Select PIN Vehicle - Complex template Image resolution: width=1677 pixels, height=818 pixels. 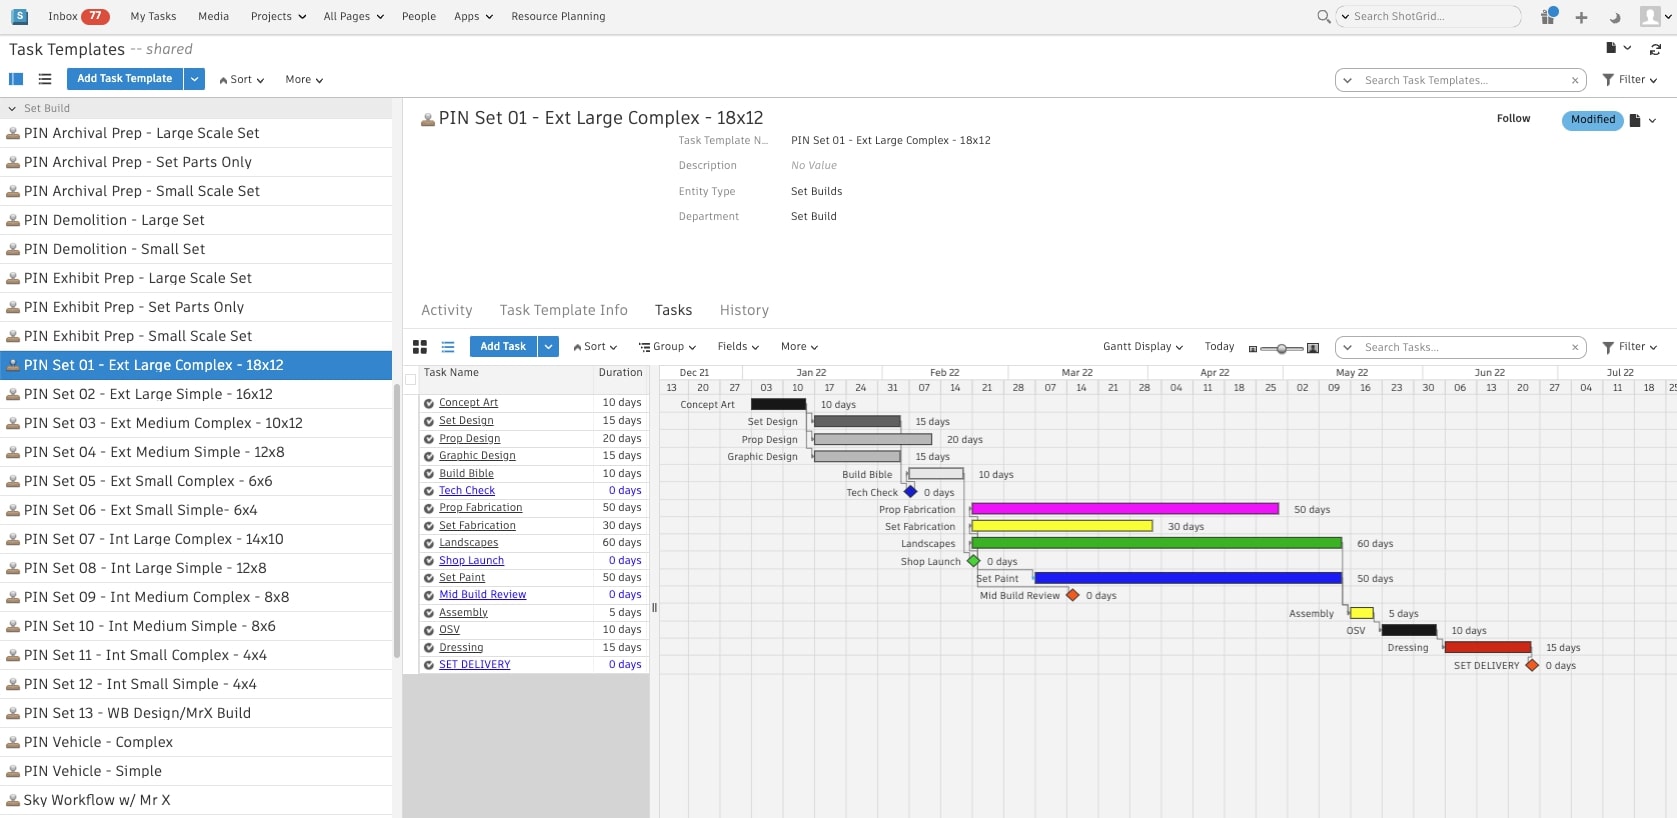click(x=98, y=742)
